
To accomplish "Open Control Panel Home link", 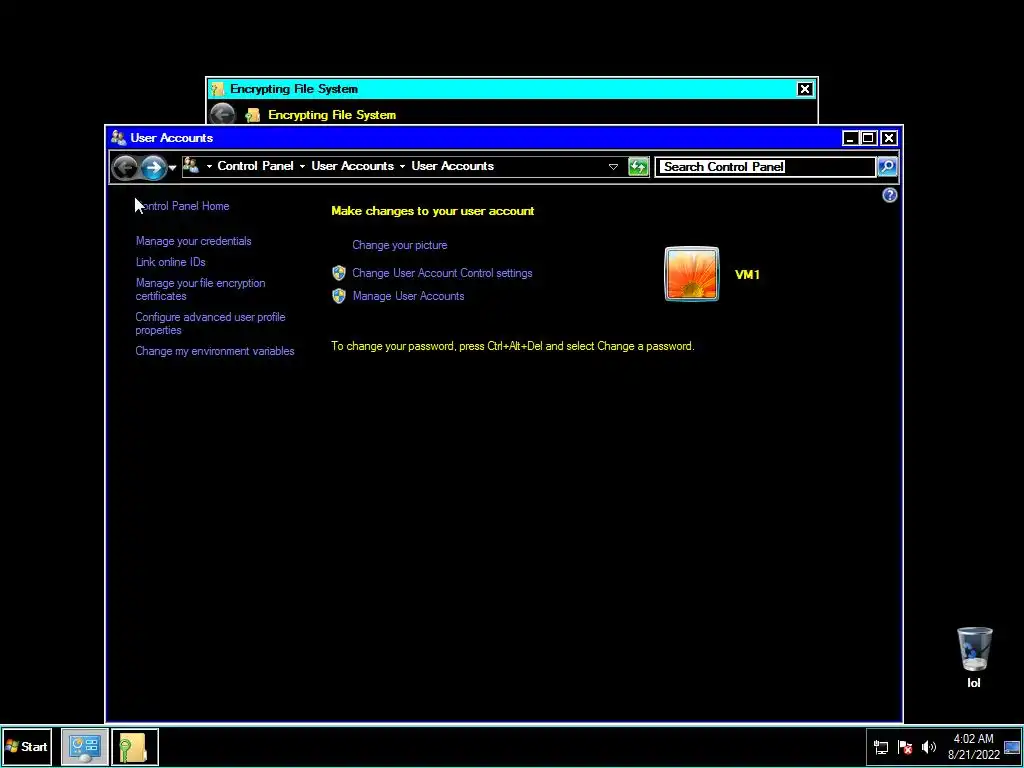I will point(182,206).
